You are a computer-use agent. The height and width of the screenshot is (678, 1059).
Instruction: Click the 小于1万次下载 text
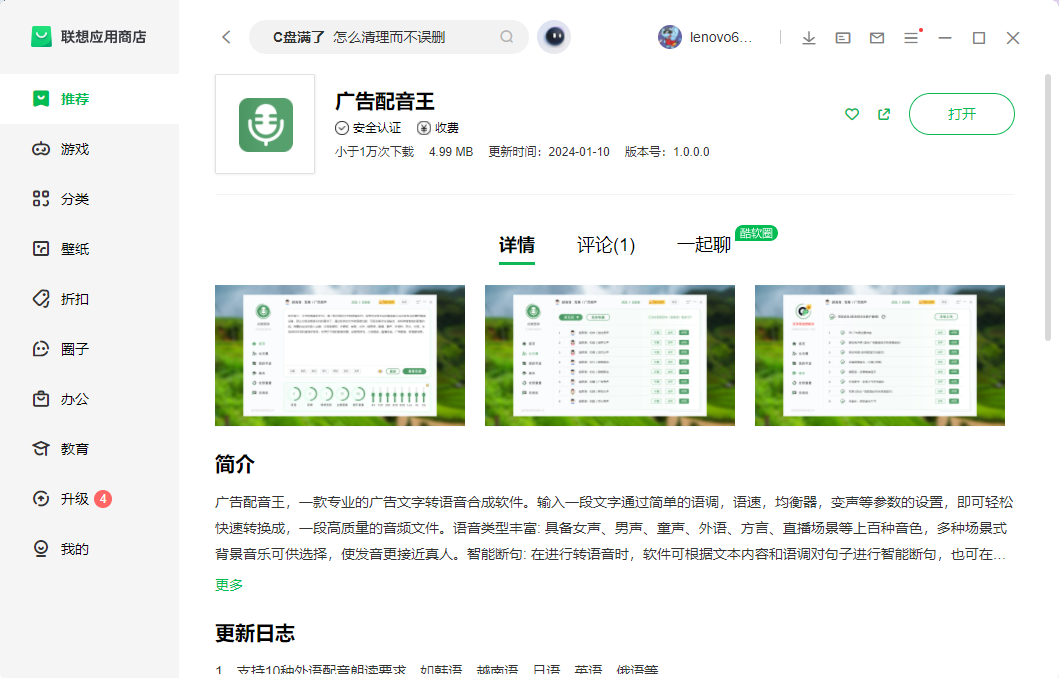374,152
